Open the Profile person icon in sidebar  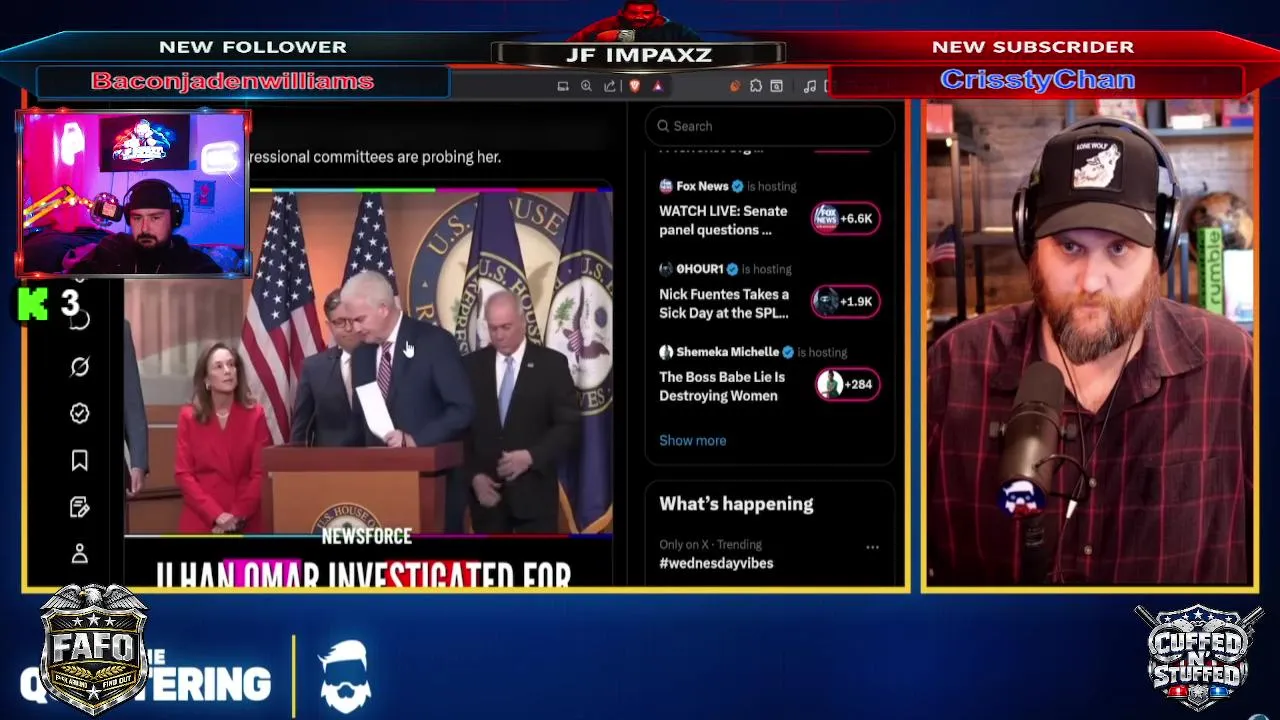[80, 553]
